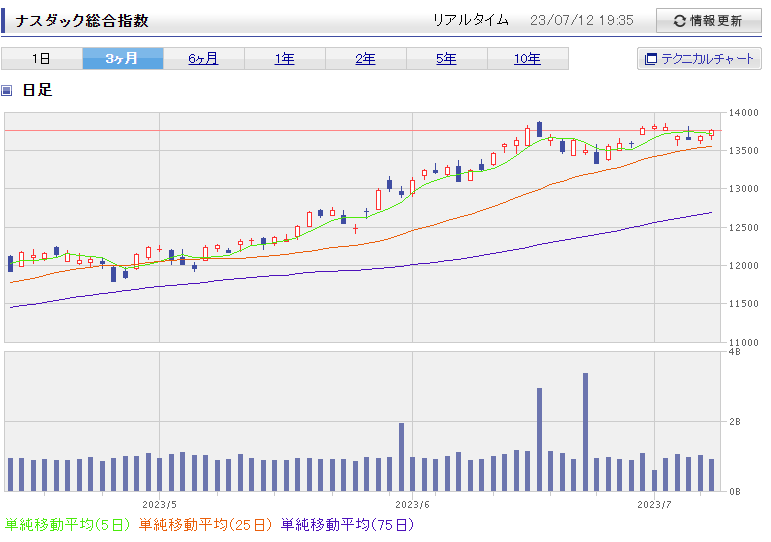Viewport: 771px width, 542px height.
Task: Show the 10年 chart range
Action: 527,59
